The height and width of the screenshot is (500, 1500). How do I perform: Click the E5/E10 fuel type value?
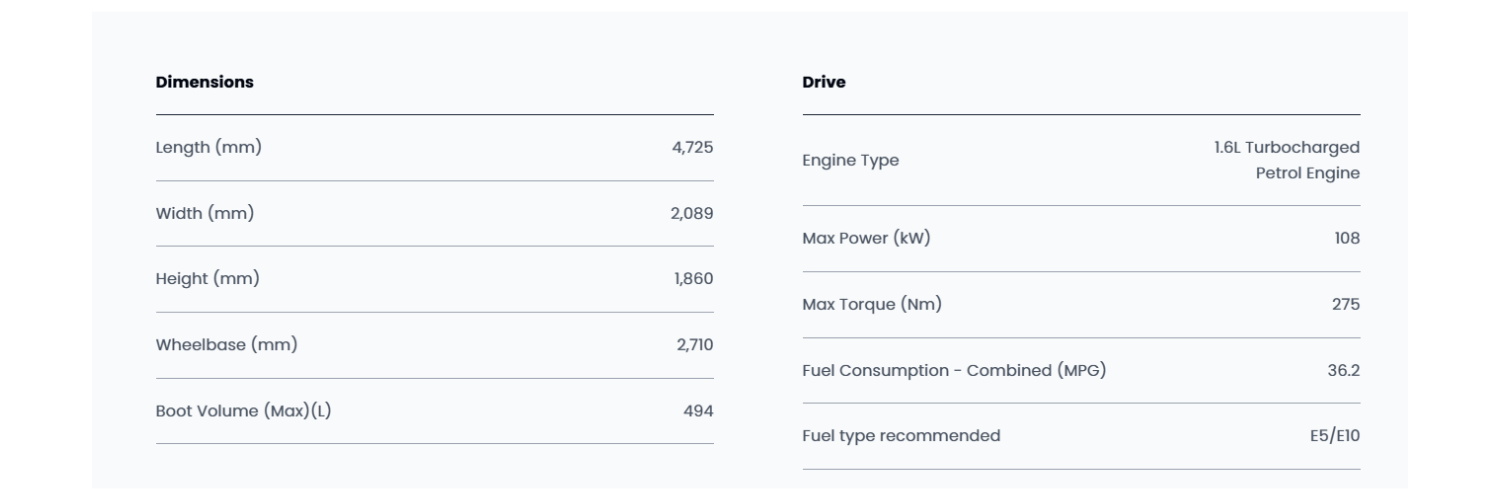tap(1335, 436)
